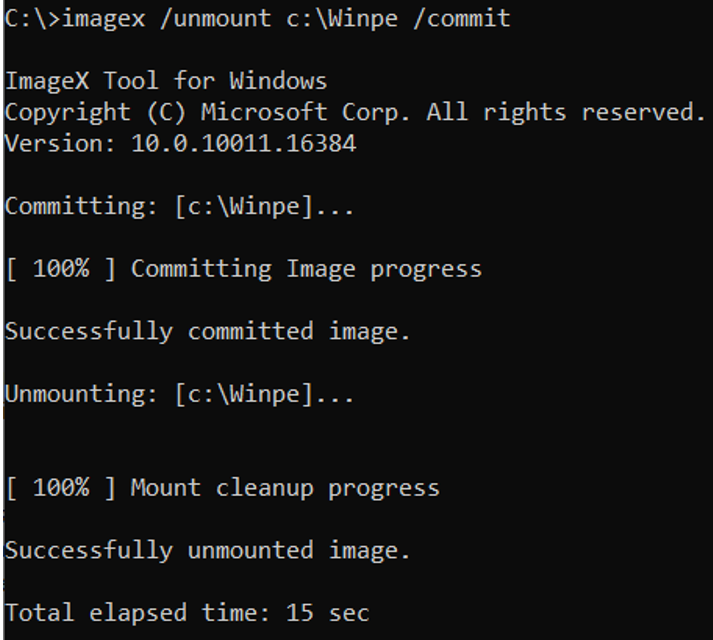Viewport: 713px width, 640px height.
Task: Click "All rights reserved." text
Action: click(566, 112)
